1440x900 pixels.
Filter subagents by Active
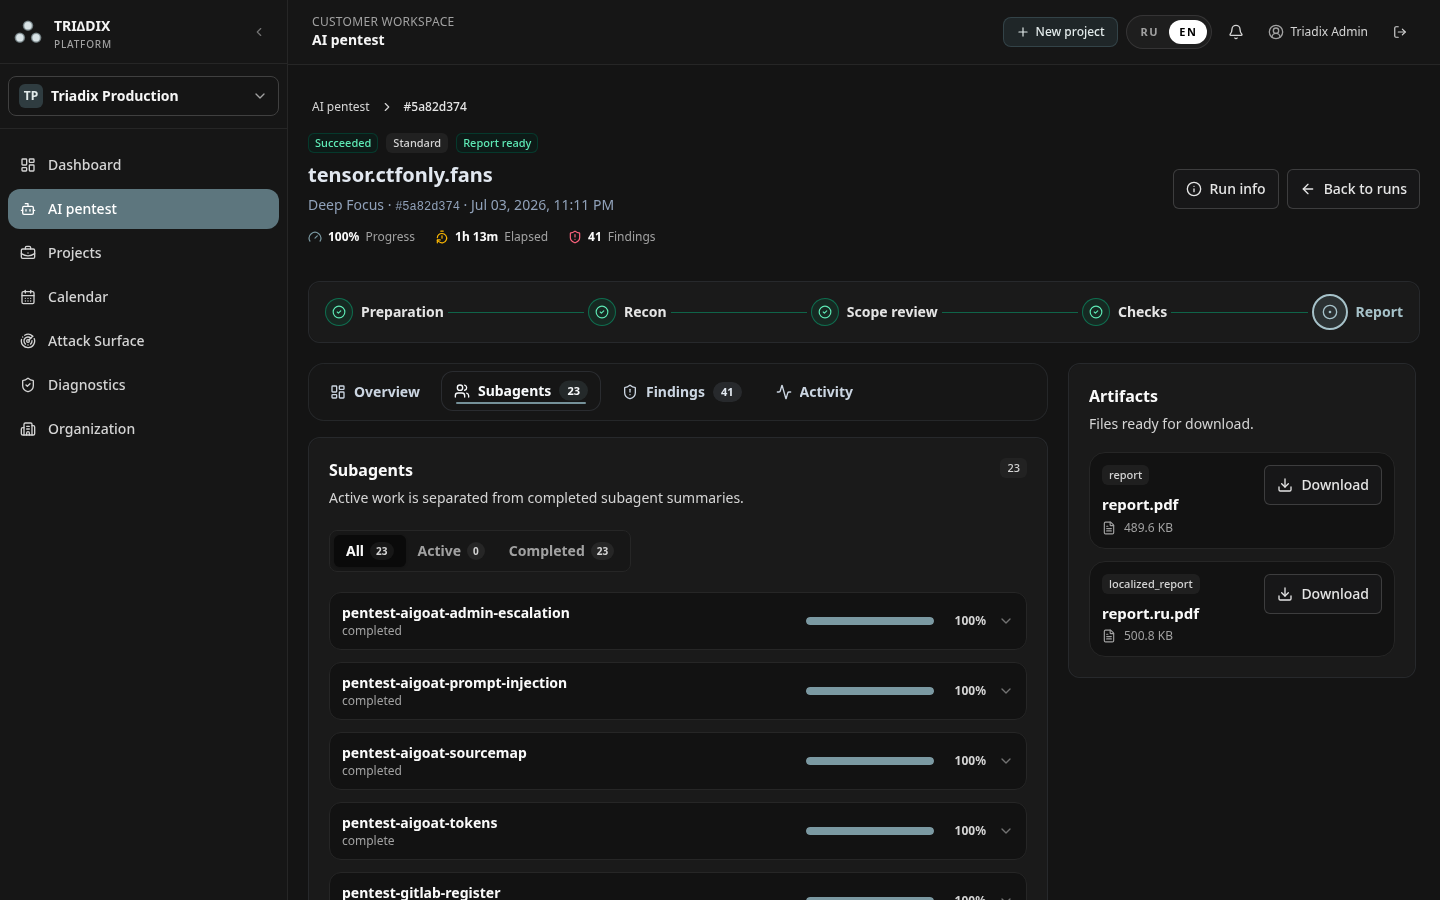click(x=450, y=551)
